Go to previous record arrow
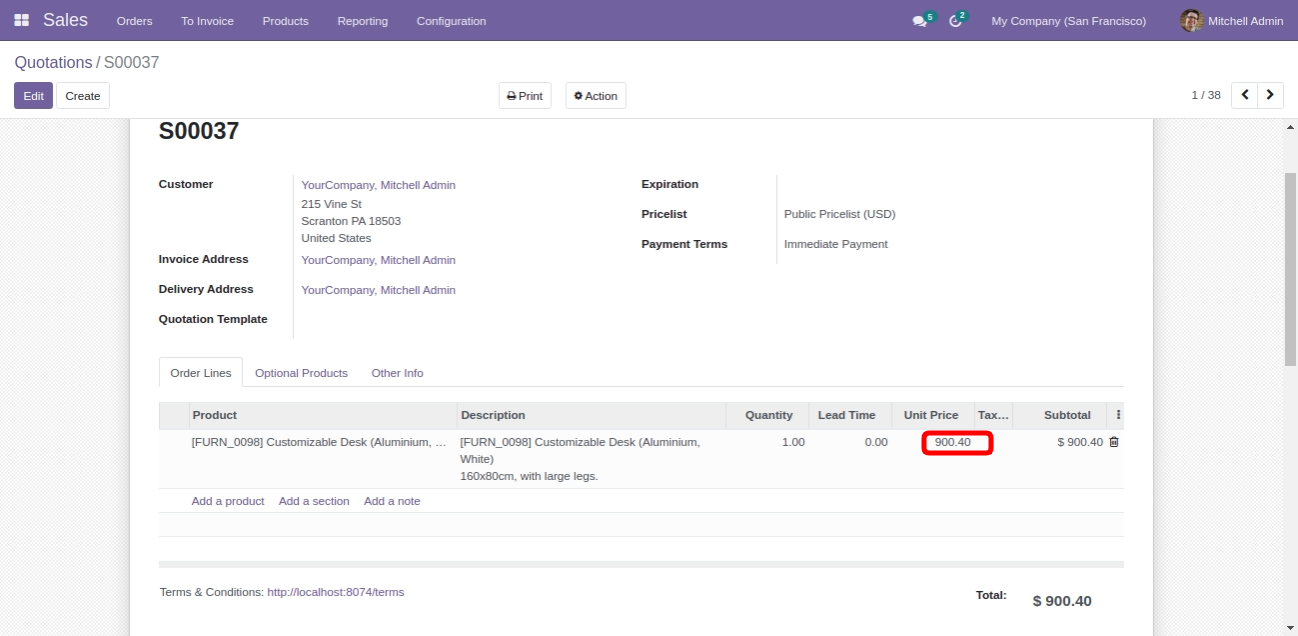The image size is (1298, 636). [x=1245, y=95]
